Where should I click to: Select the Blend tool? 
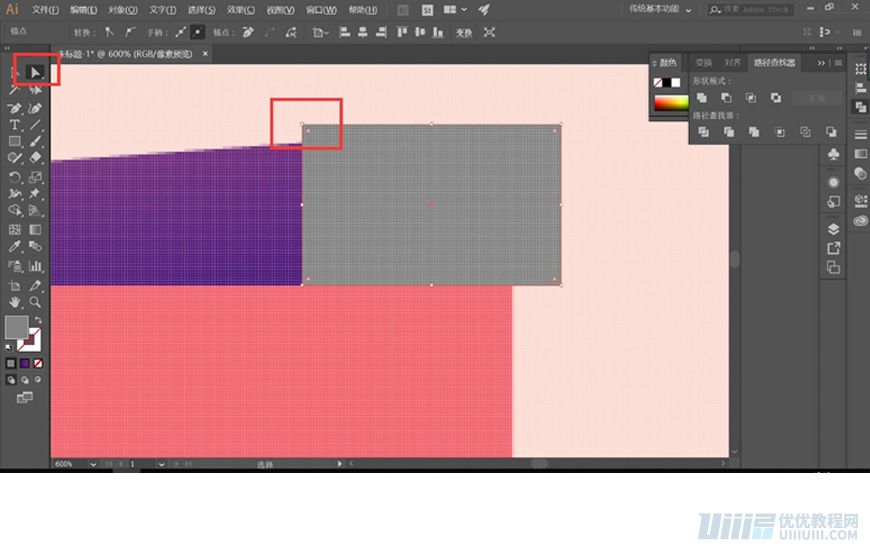coord(35,246)
